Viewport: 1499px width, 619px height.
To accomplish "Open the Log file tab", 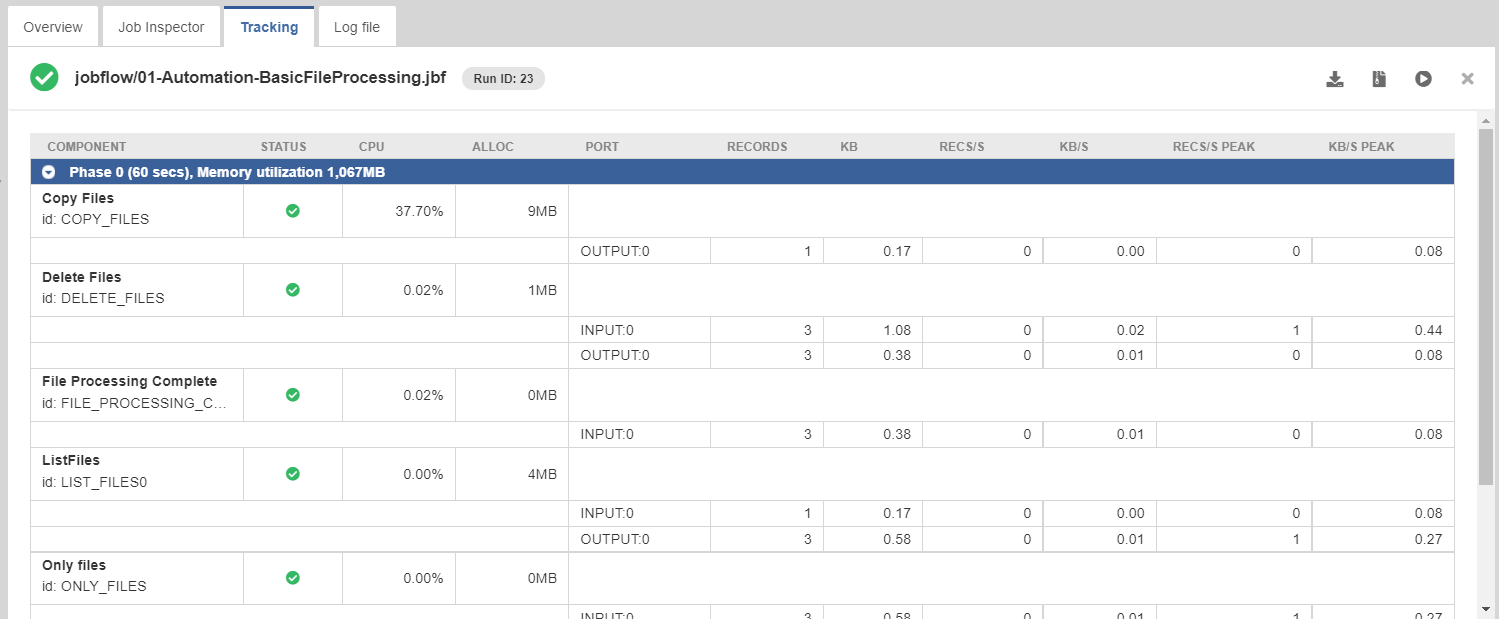I will [x=357, y=27].
